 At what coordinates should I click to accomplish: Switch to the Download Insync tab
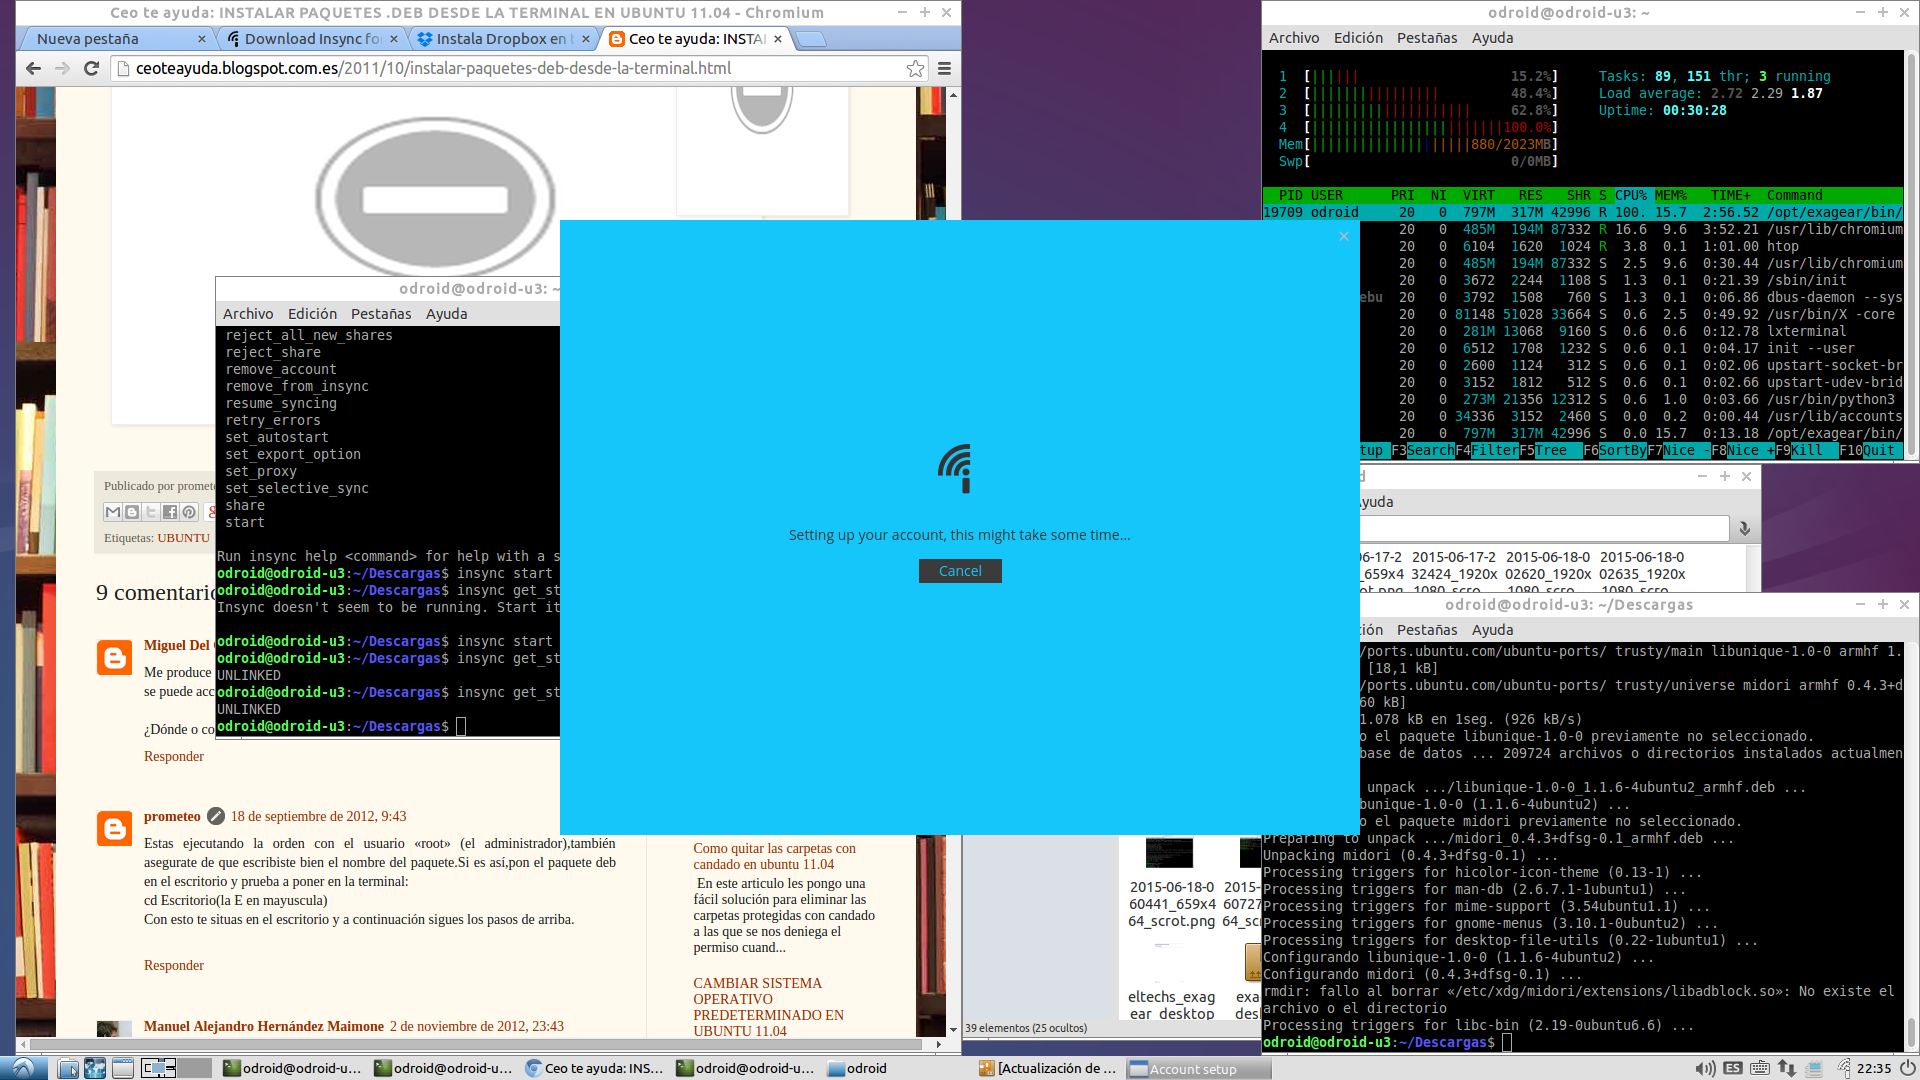(x=311, y=39)
